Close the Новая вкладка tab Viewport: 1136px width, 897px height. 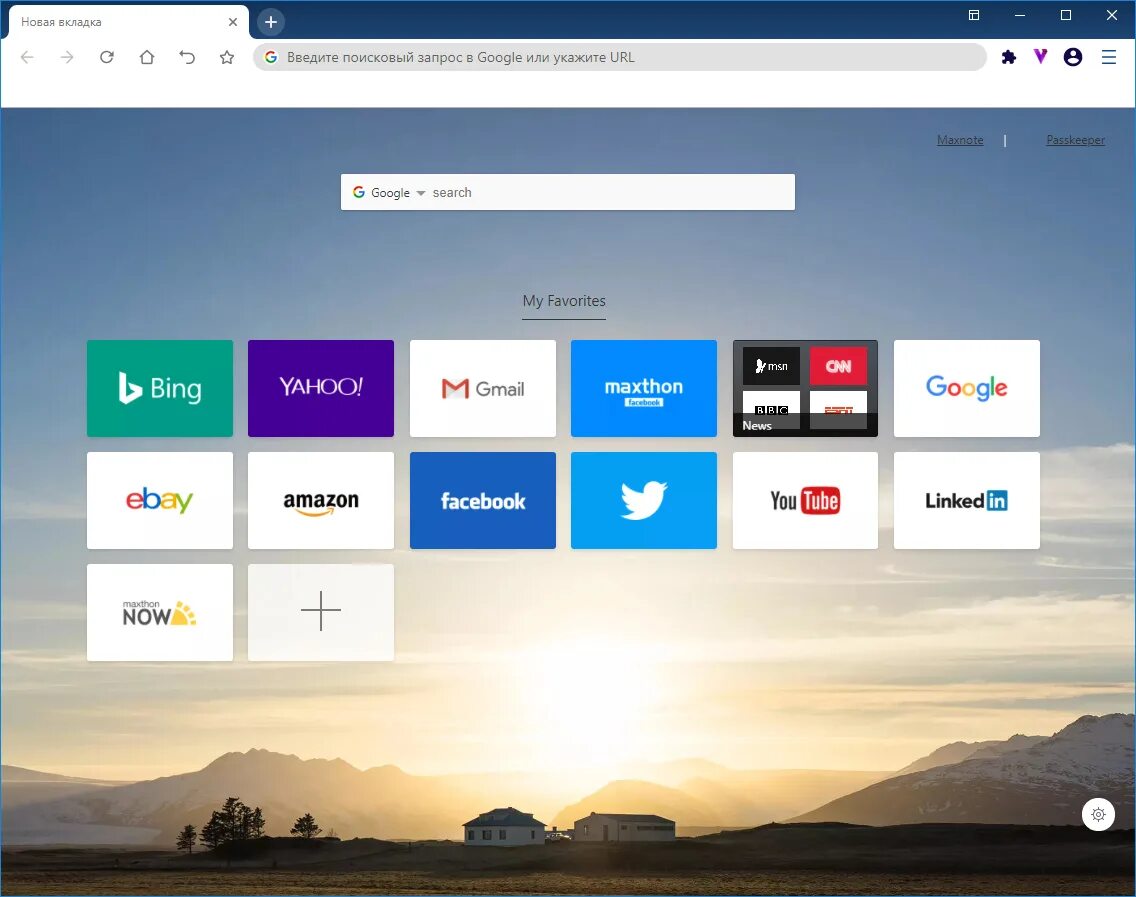pyautogui.click(x=233, y=22)
